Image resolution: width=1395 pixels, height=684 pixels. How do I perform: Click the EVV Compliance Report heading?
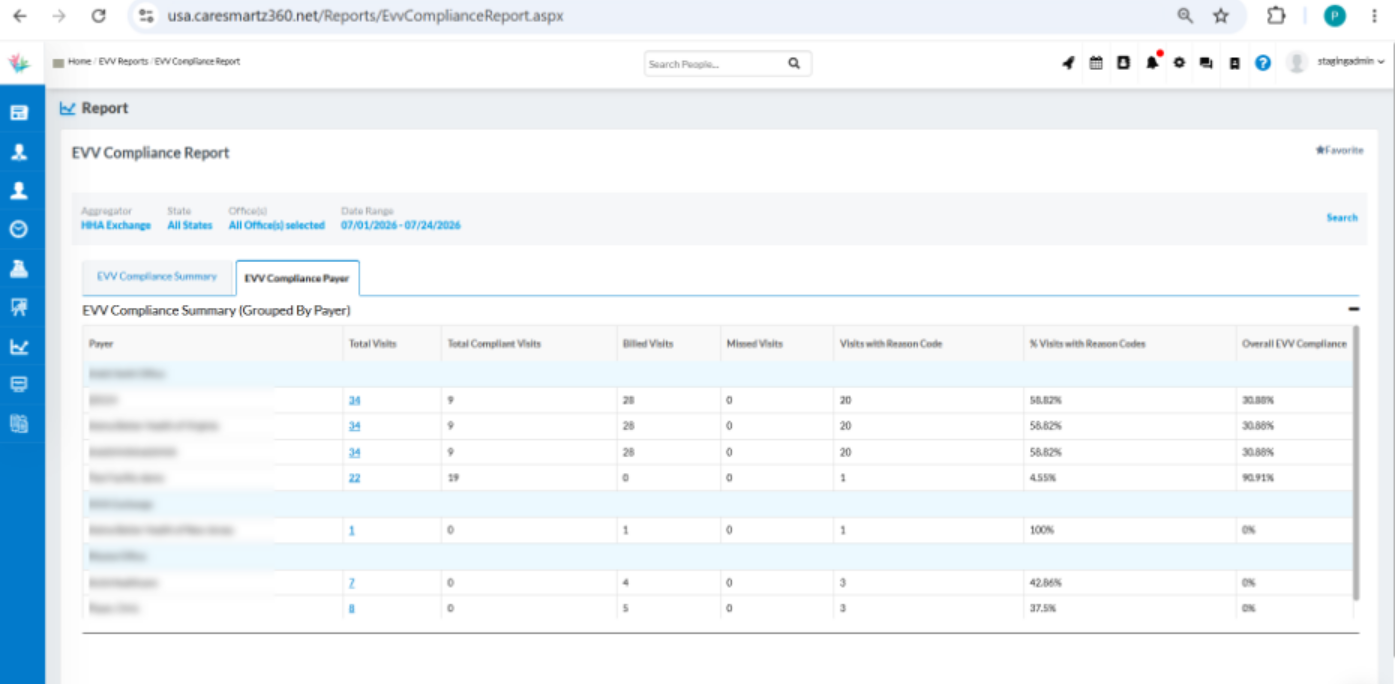point(151,153)
